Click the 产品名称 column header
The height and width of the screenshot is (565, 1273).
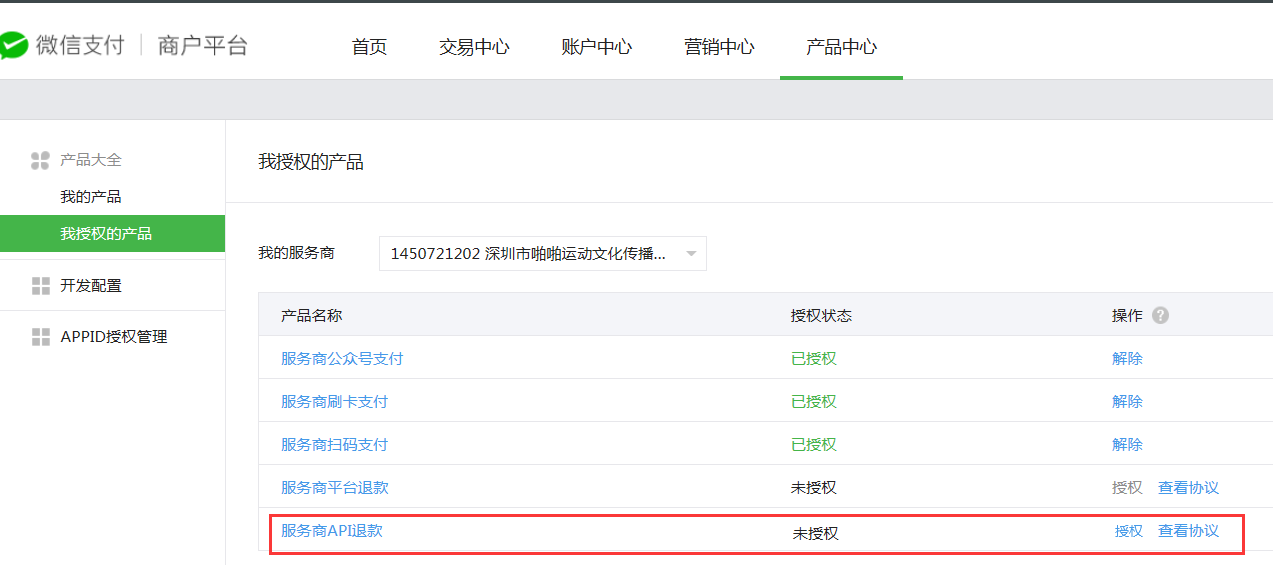[x=312, y=315]
